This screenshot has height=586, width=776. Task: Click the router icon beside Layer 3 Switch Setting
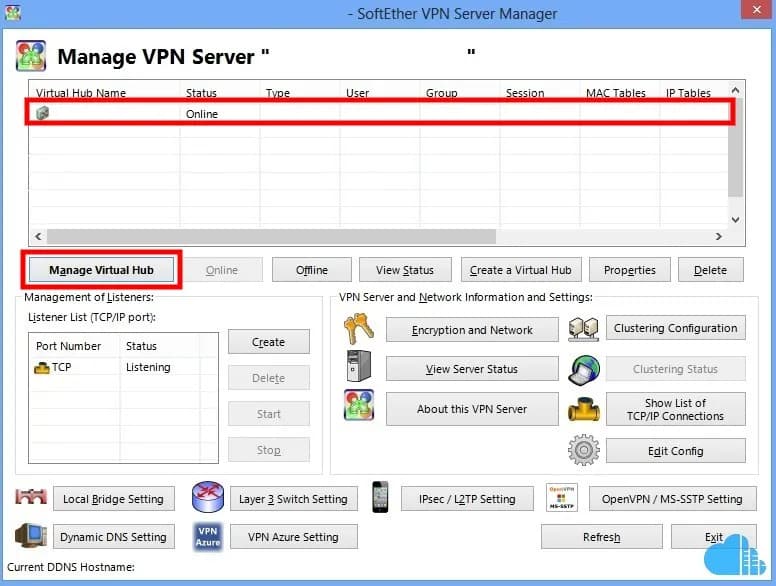[x=208, y=497]
